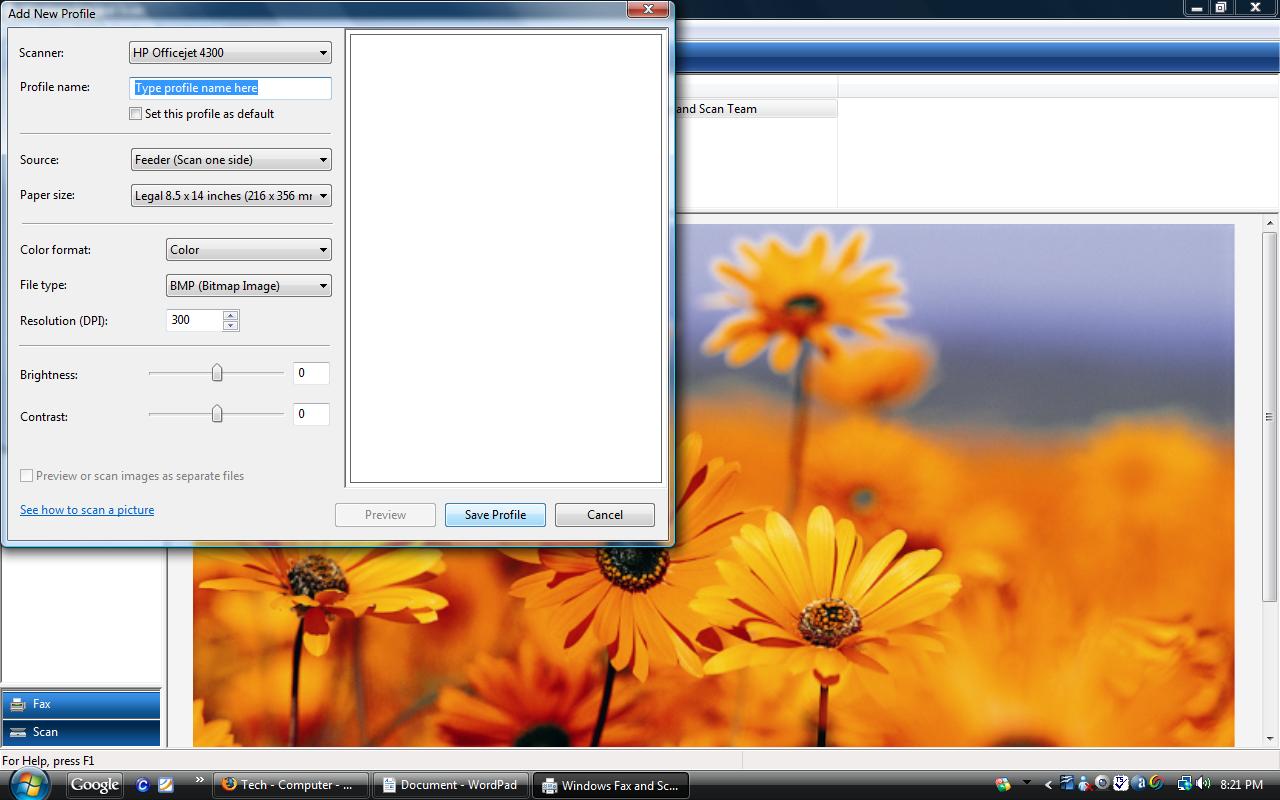The height and width of the screenshot is (800, 1280).
Task: Increase the Resolution DPI spinner
Action: tap(231, 315)
